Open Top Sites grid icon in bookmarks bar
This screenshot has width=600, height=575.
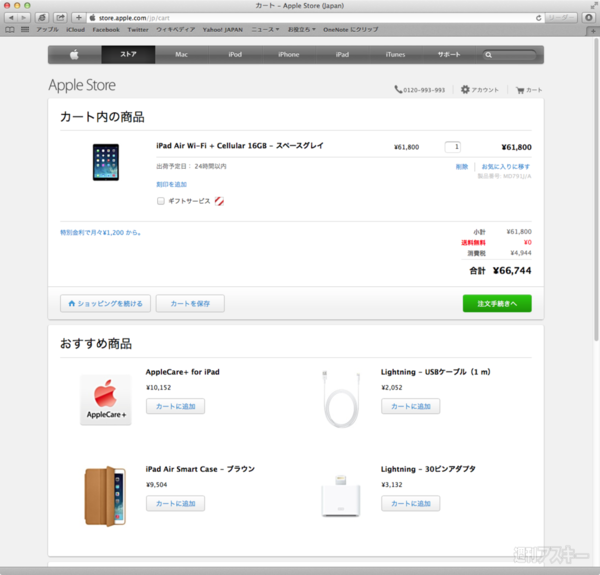click(x=25, y=29)
